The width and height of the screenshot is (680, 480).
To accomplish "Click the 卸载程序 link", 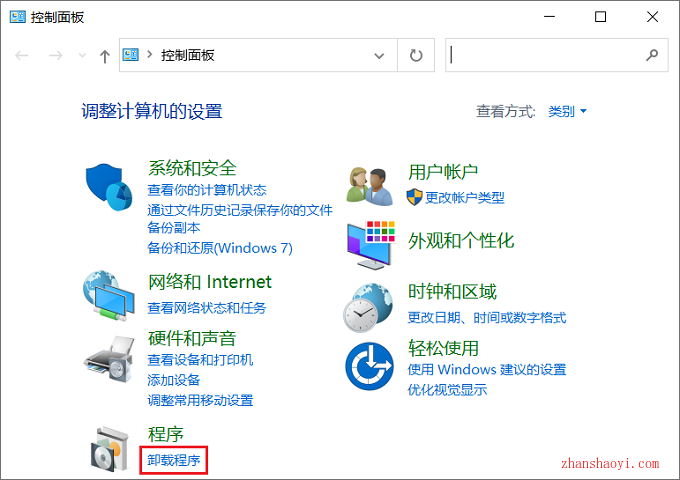I will [x=173, y=460].
